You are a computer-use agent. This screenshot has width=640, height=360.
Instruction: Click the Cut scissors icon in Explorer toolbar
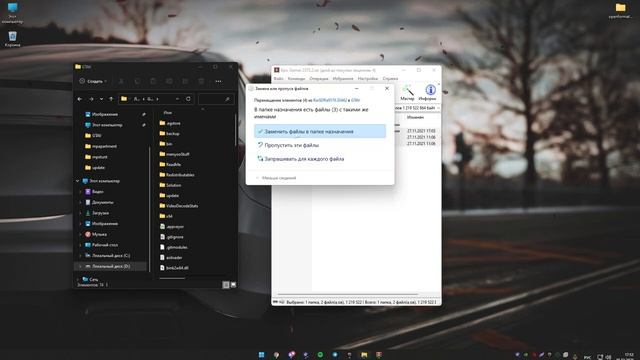(x=121, y=81)
